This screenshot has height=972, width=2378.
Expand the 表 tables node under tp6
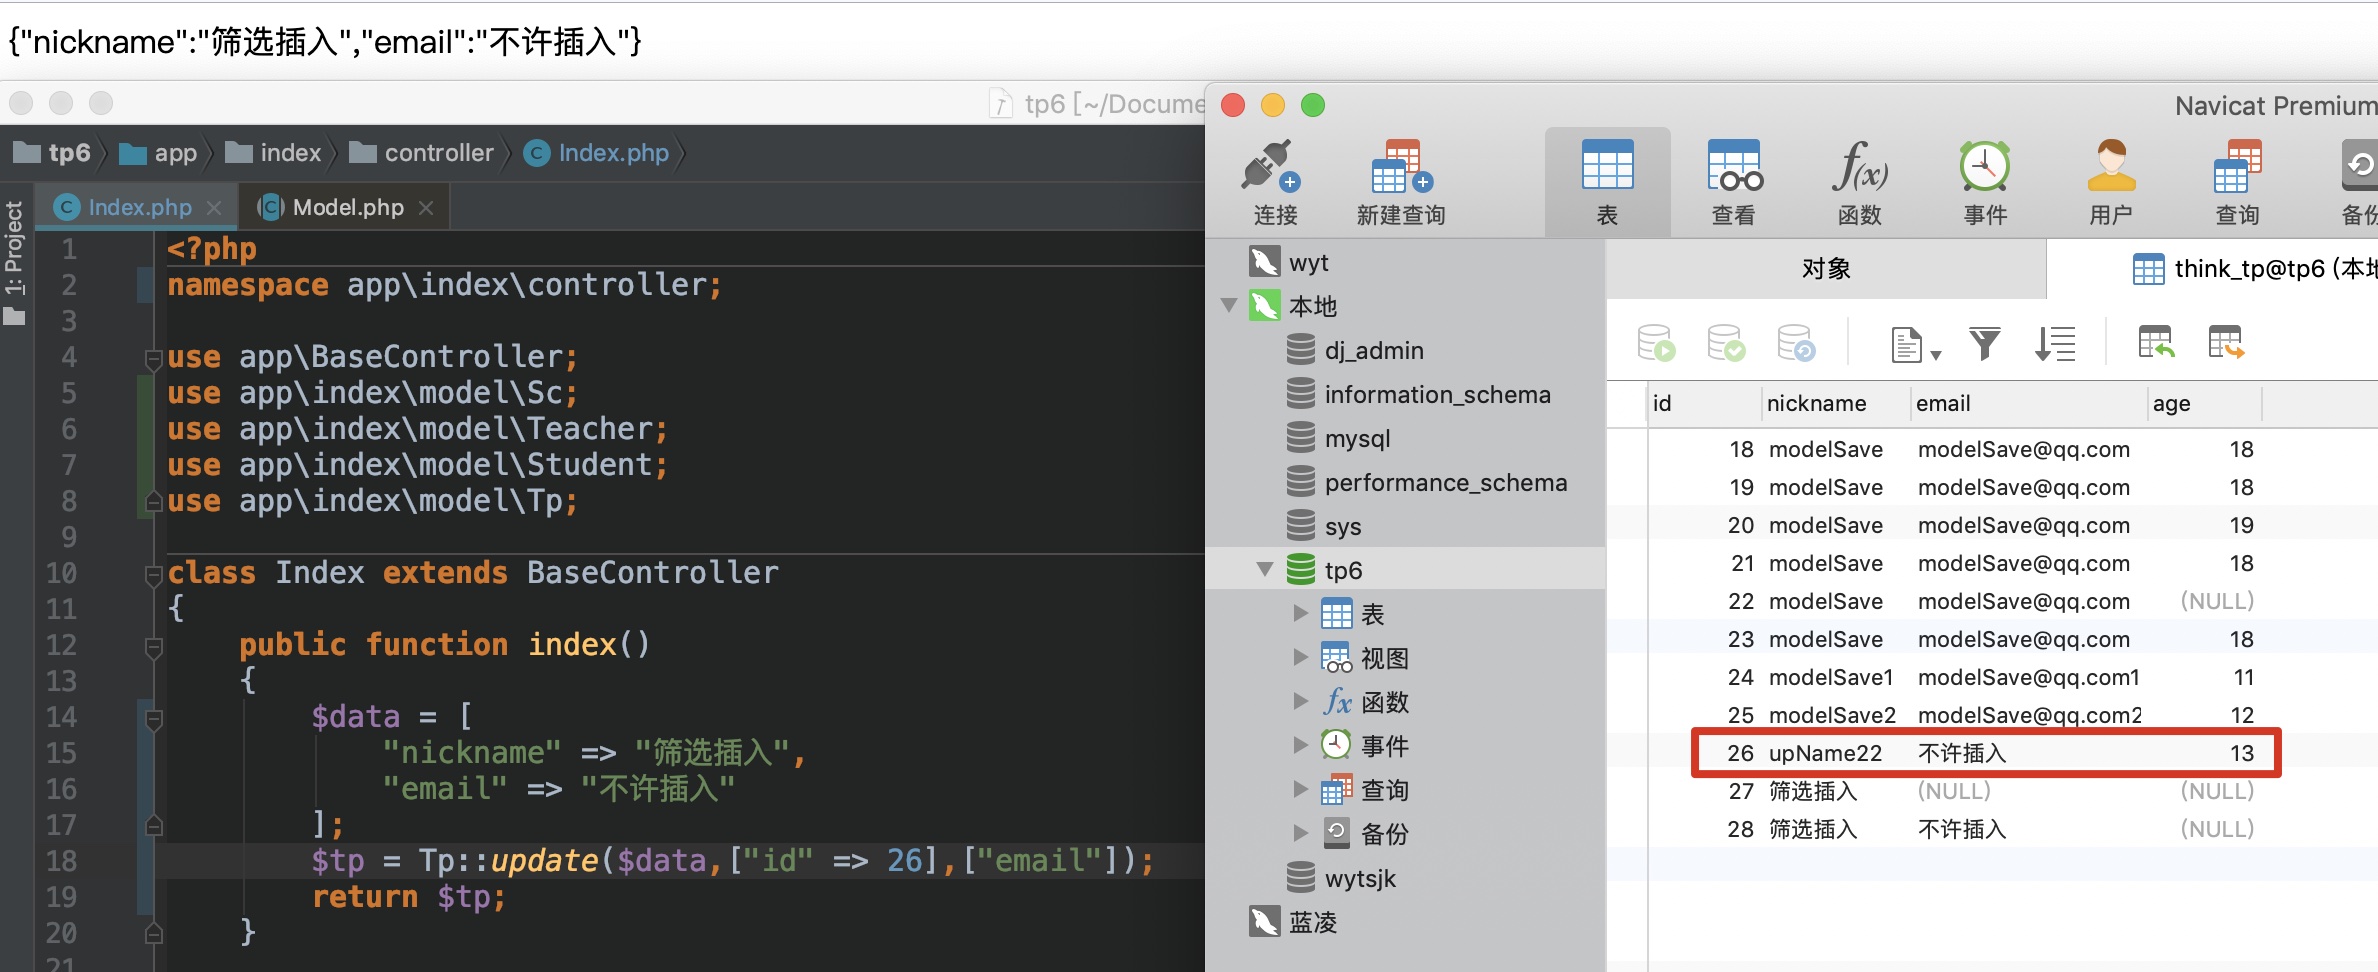coord(1300,613)
